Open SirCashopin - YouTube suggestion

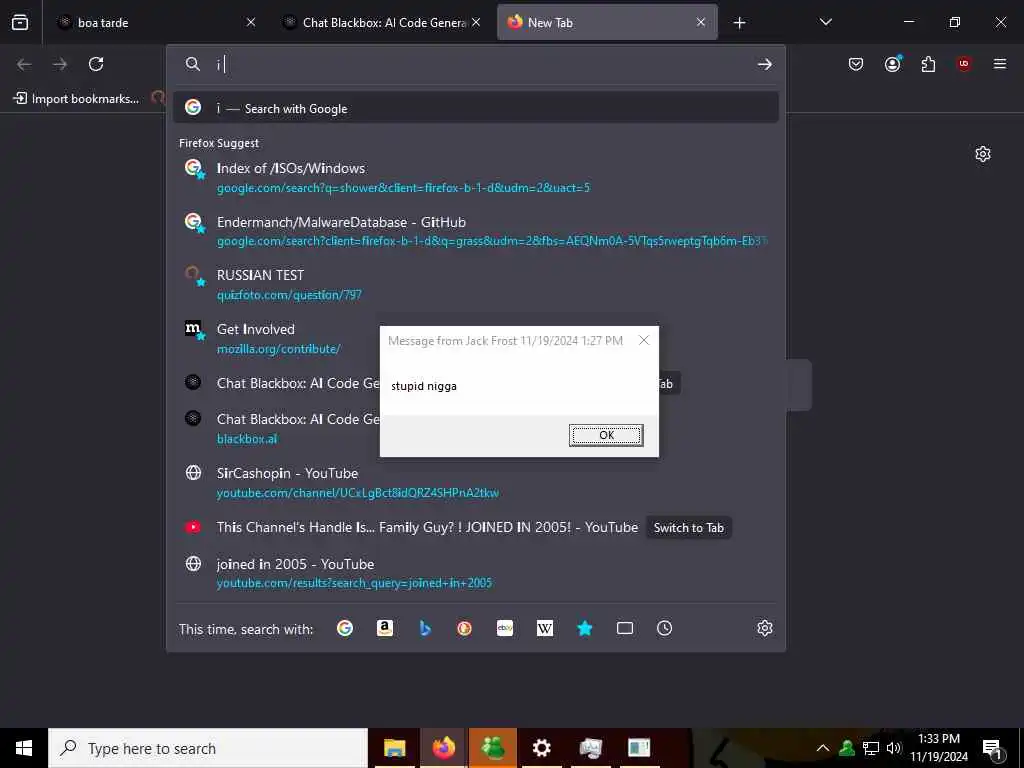475,482
